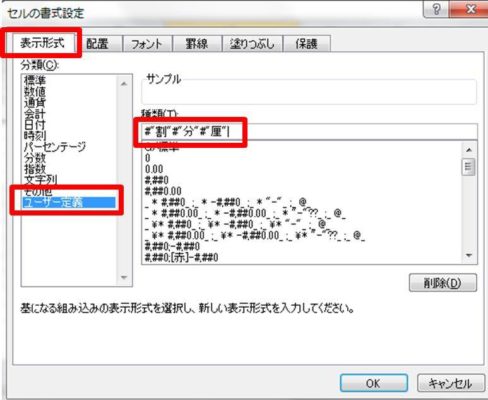Switch to the 配置 tab
The image size is (488, 400).
[x=97, y=44]
